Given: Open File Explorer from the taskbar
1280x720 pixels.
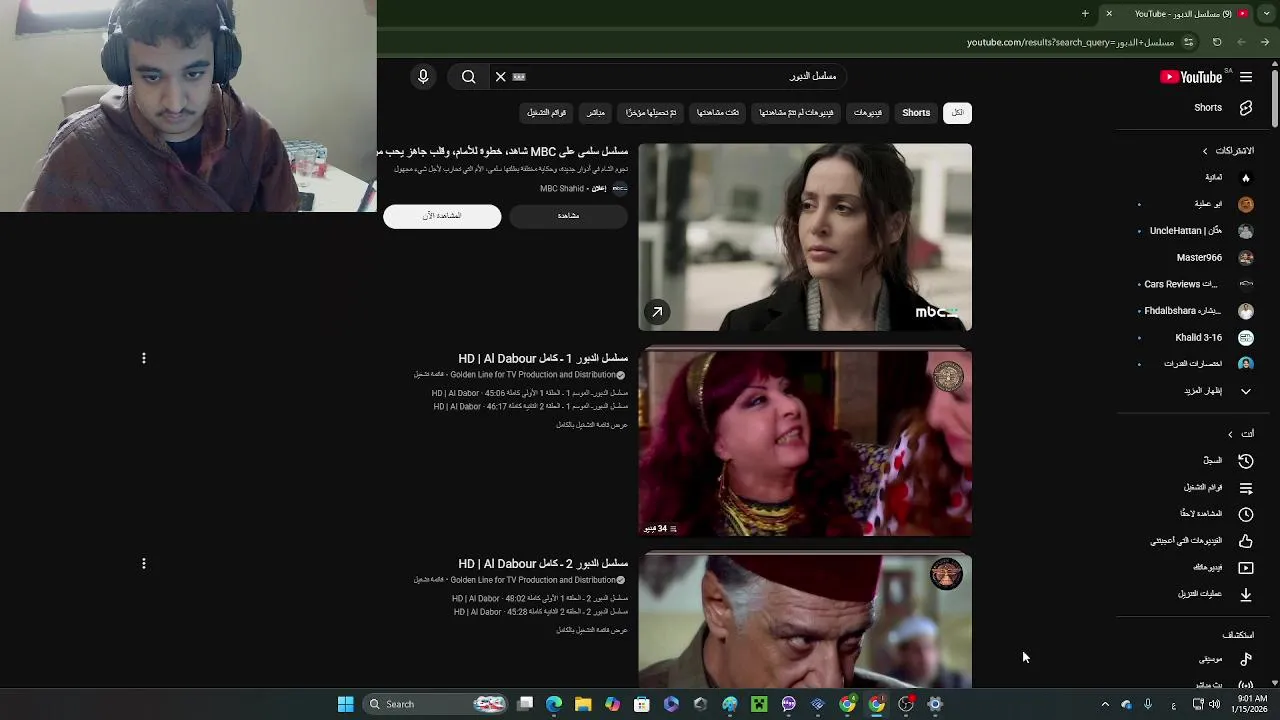Looking at the screenshot, I should pyautogui.click(x=583, y=704).
